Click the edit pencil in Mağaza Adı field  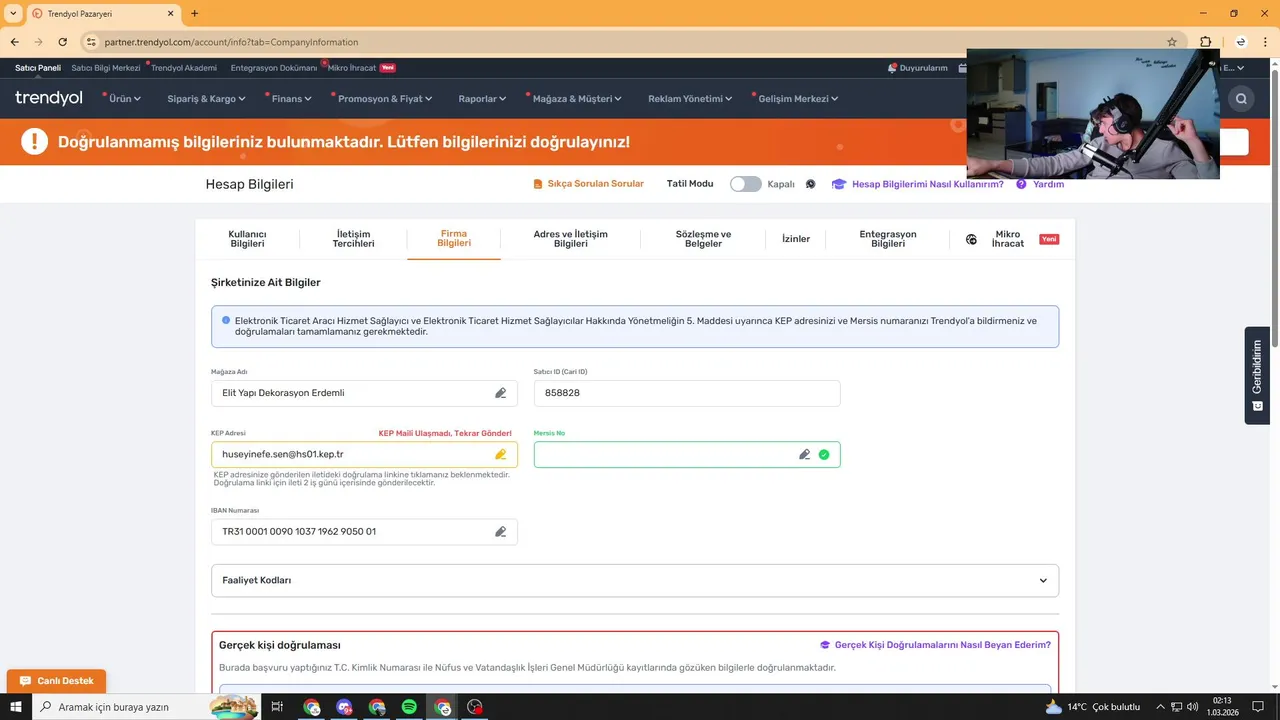pyautogui.click(x=501, y=393)
